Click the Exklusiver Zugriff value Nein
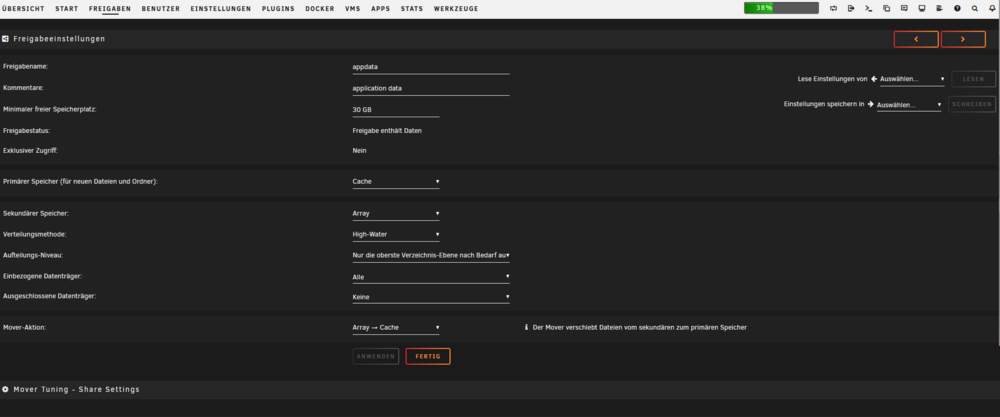 point(360,150)
